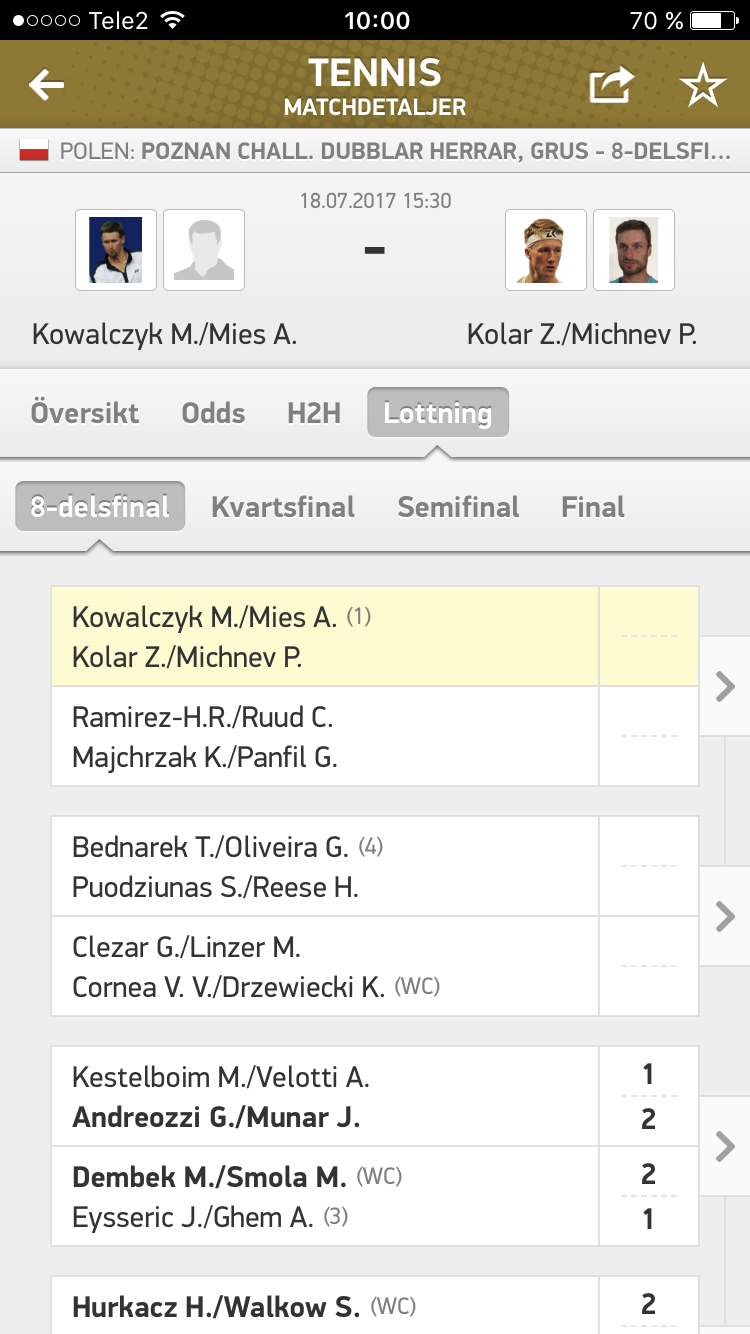
Task: Tap the back arrow icon
Action: coord(46,85)
